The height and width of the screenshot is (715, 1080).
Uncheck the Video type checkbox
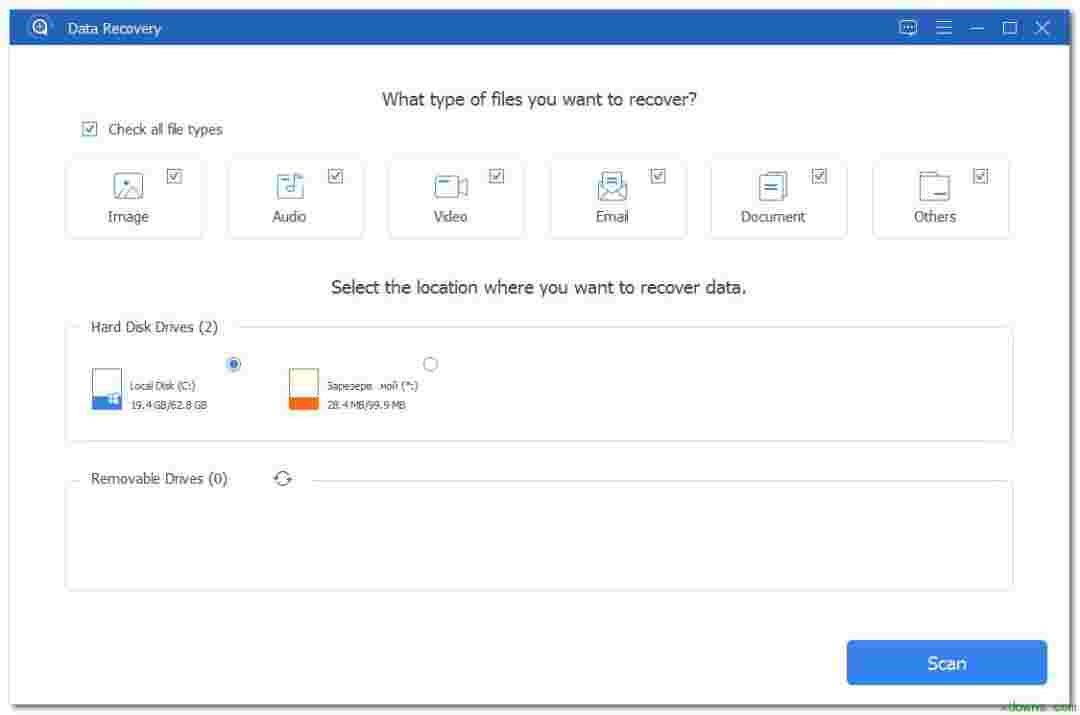tap(496, 175)
